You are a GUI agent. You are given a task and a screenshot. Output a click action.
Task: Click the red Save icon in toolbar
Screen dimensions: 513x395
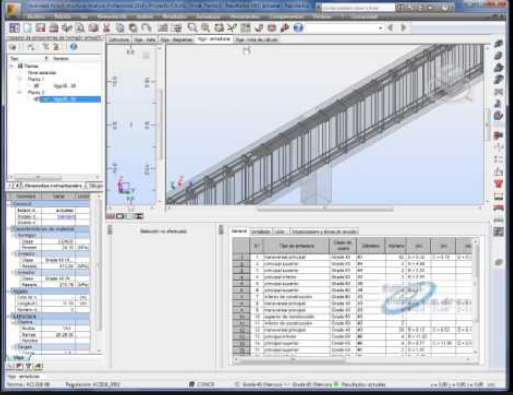point(40,28)
